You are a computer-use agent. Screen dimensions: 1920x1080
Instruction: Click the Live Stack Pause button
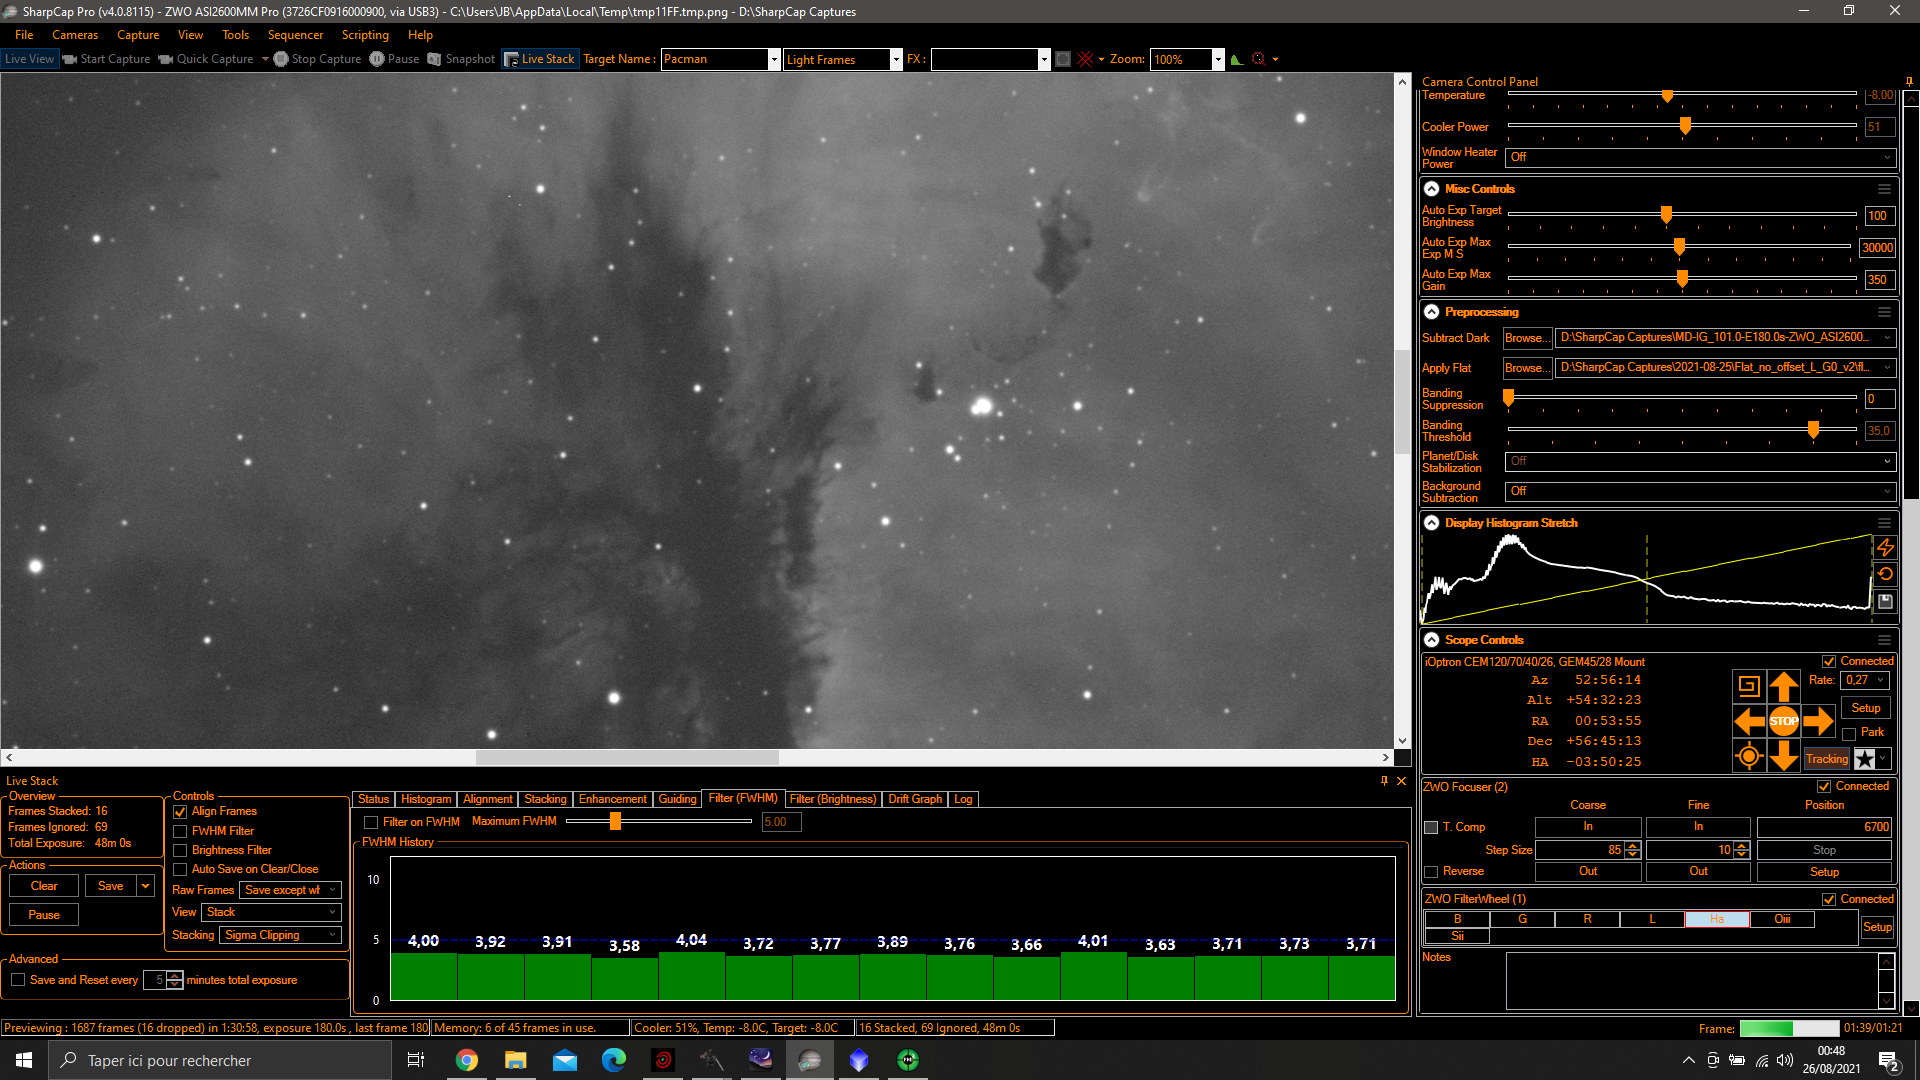tap(44, 915)
